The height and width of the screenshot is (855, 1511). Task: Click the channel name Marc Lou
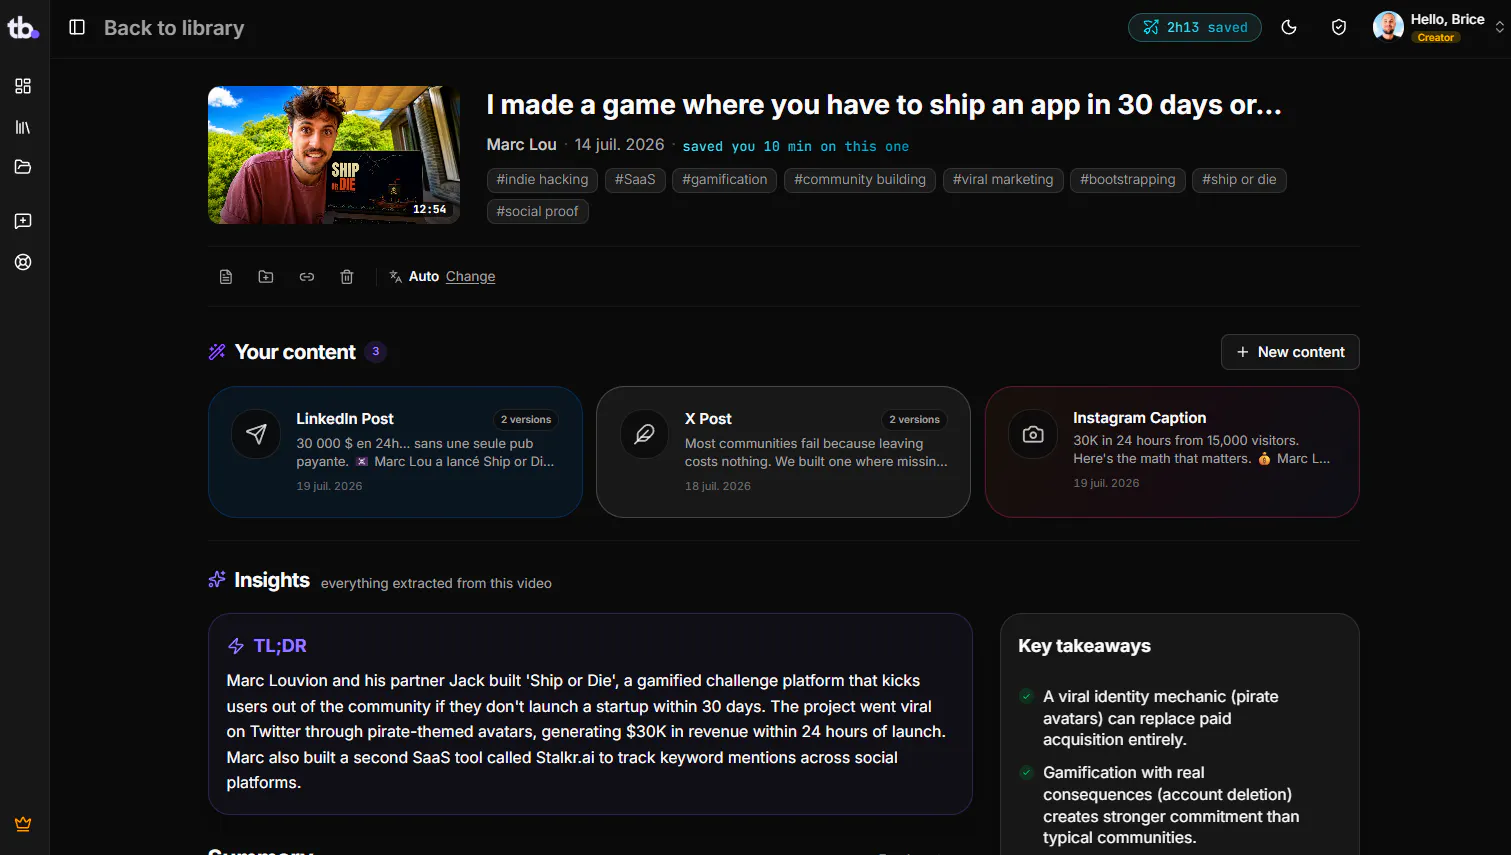[x=521, y=145]
